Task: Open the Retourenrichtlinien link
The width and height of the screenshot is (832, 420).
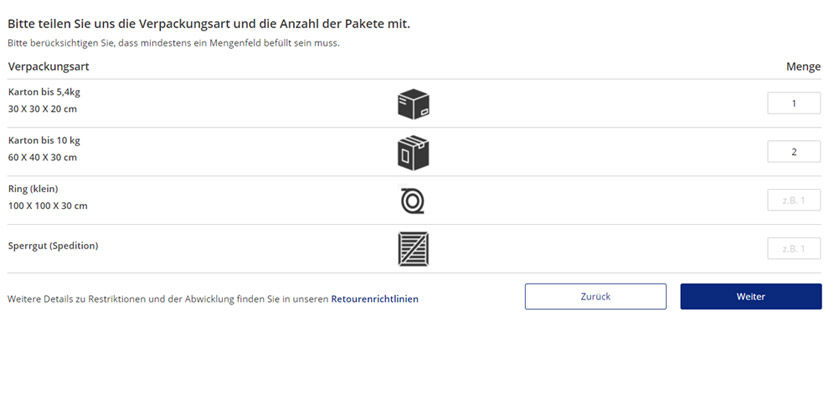Action: [x=375, y=298]
